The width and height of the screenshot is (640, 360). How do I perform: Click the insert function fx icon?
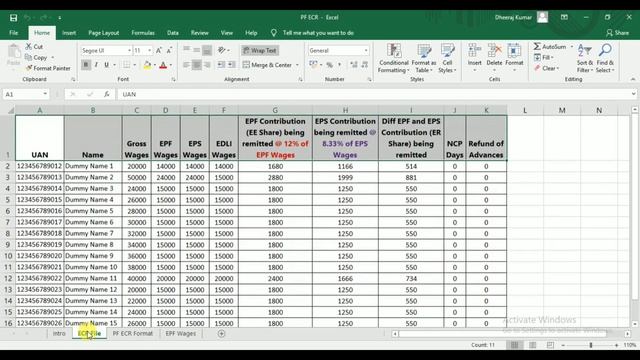coord(107,94)
